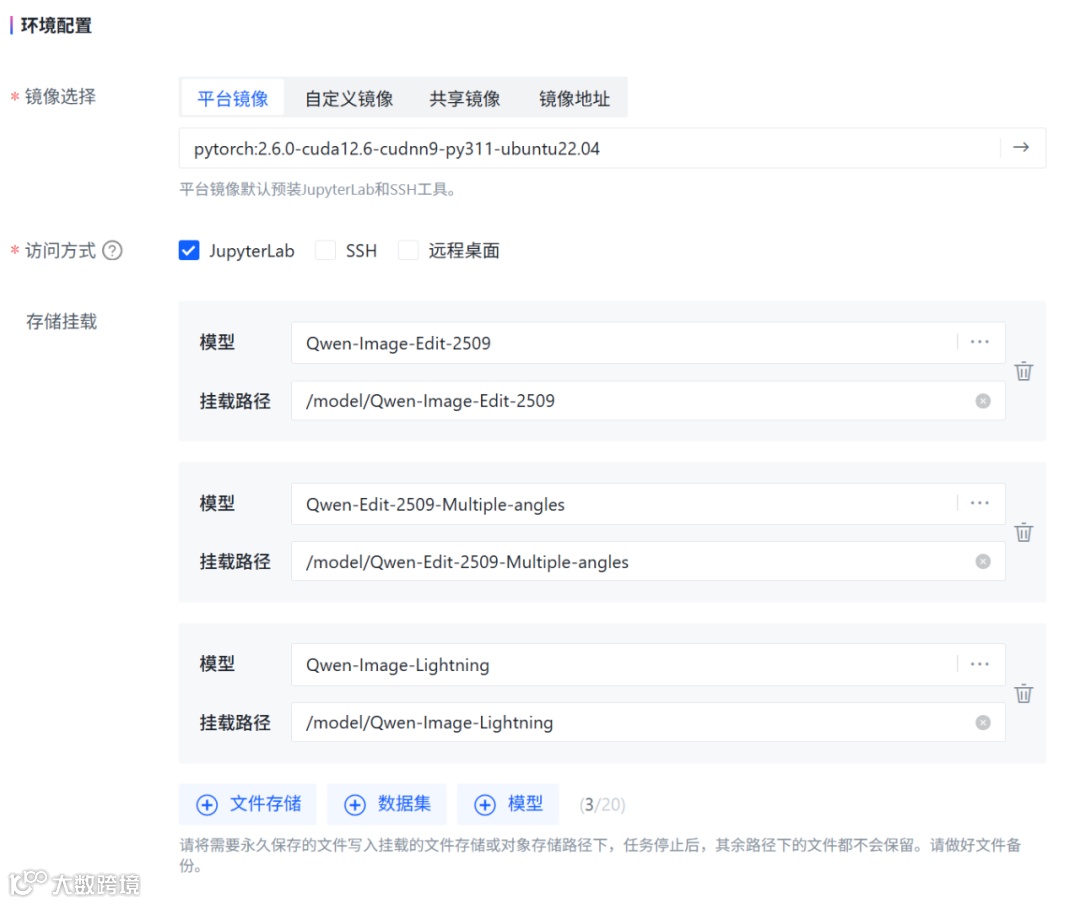Click the Qwen-Edit-2509-Multiple-angles model field
Screen dimensions: 1080x904
(647, 504)
